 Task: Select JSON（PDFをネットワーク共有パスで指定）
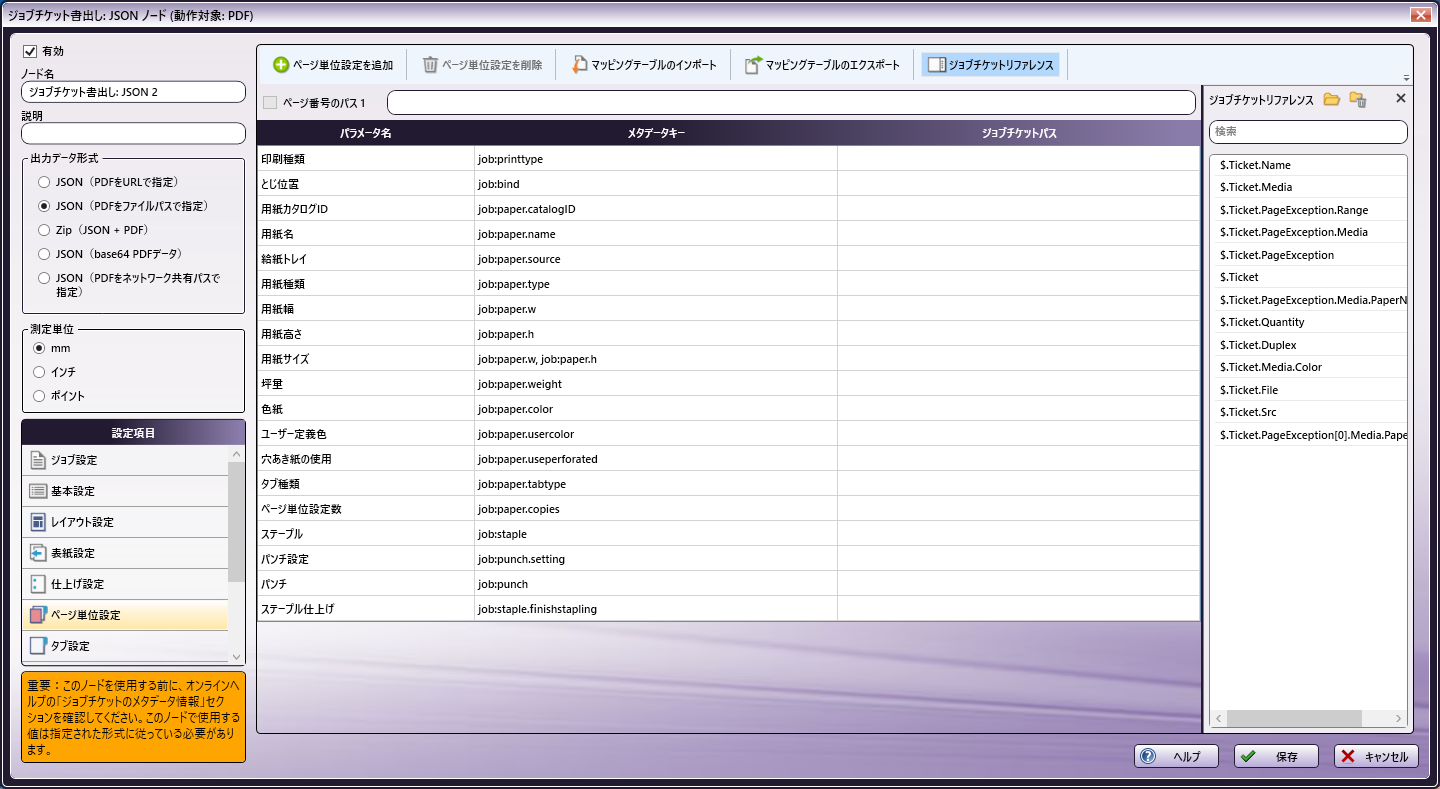(x=43, y=278)
